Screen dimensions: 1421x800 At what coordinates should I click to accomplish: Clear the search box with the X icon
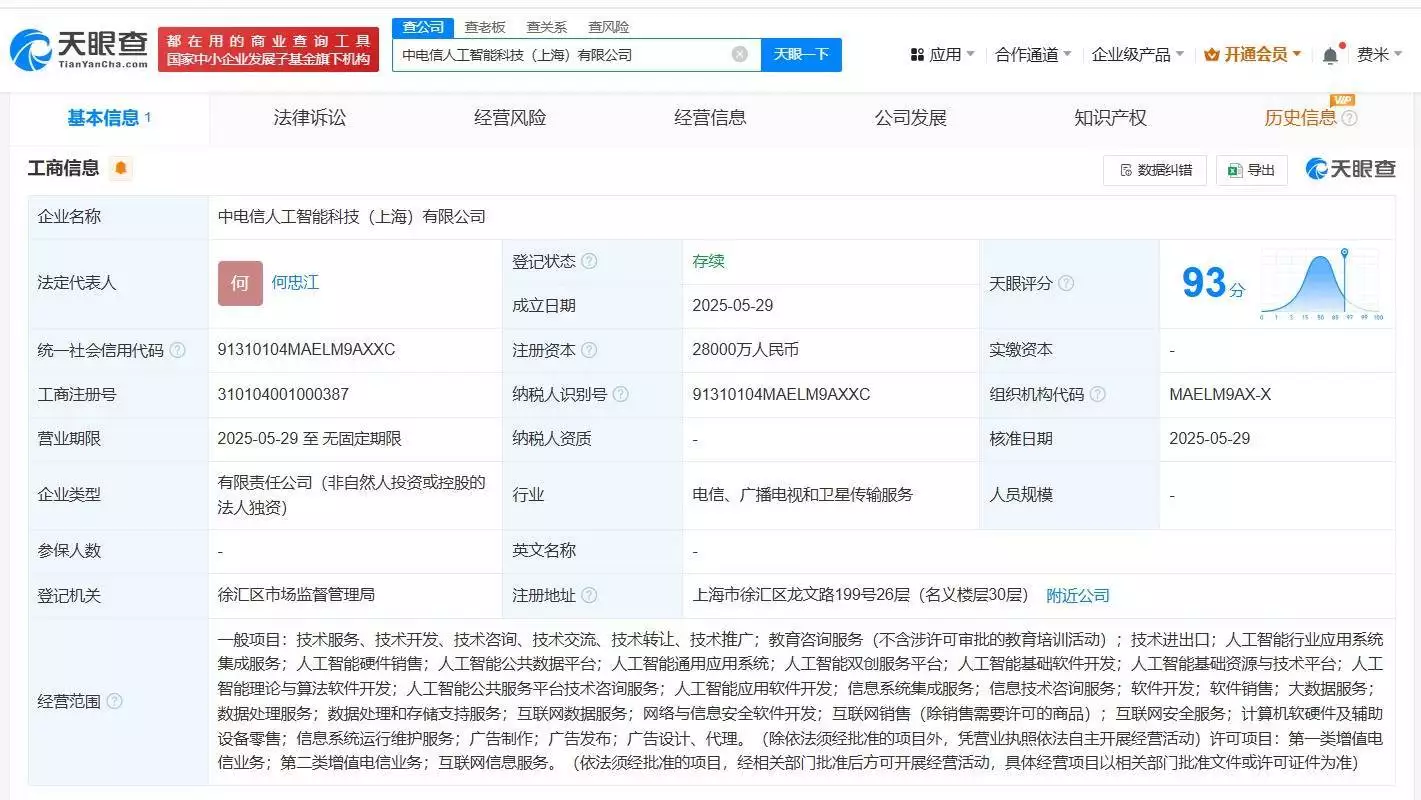point(740,54)
